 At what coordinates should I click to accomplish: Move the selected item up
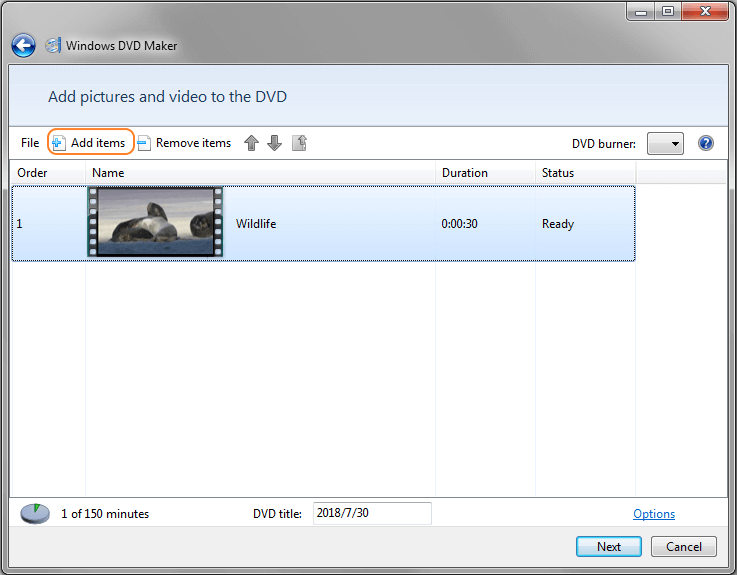pyautogui.click(x=251, y=143)
